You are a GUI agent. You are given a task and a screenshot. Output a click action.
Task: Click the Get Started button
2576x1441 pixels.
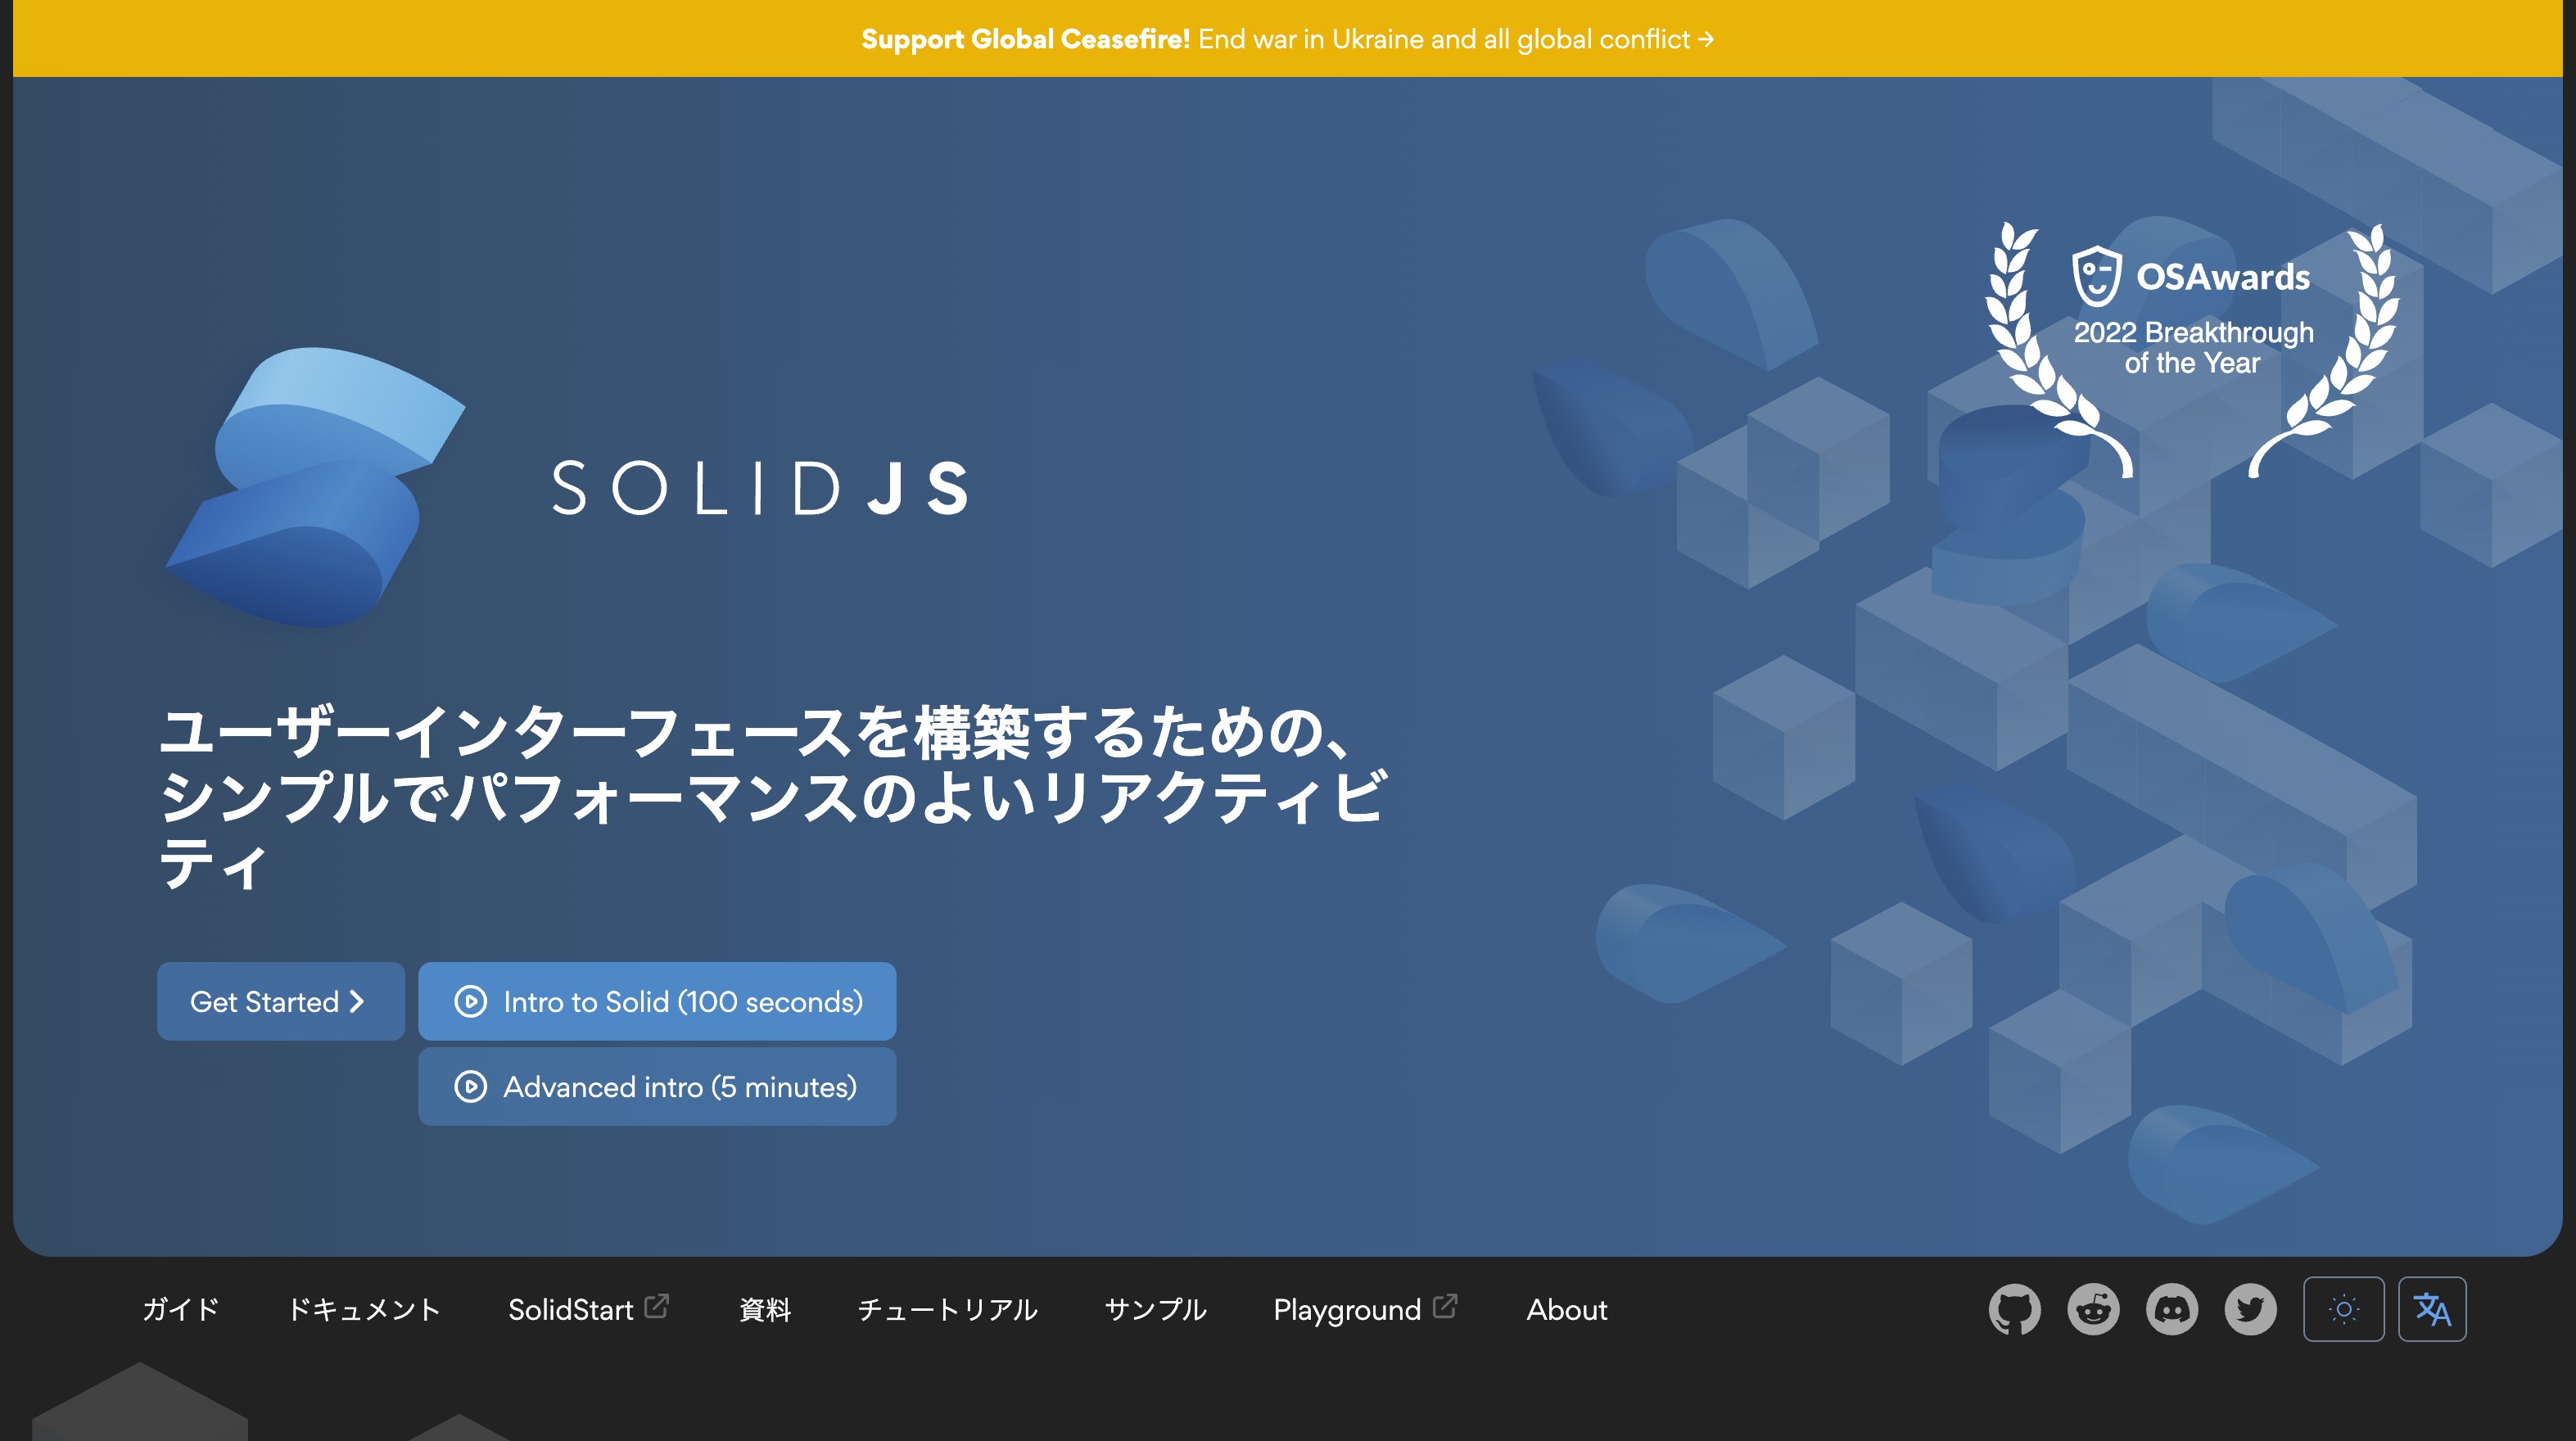pos(280,1001)
